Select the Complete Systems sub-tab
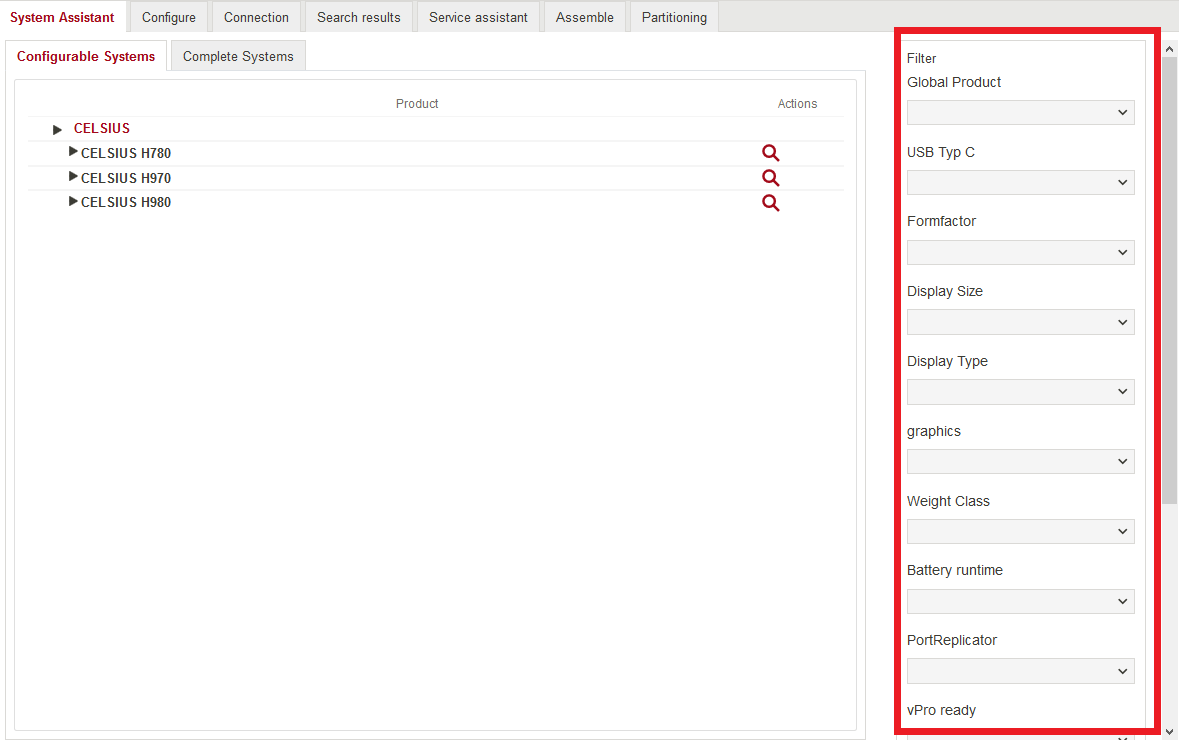 238,56
